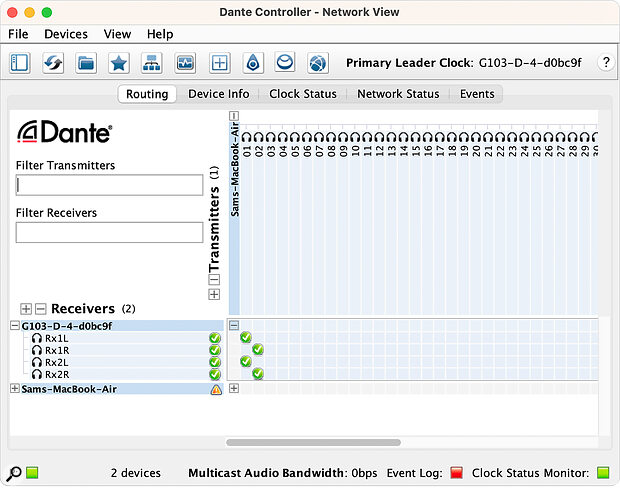Select the Sams-MacBook-Air receiver device

(69, 389)
